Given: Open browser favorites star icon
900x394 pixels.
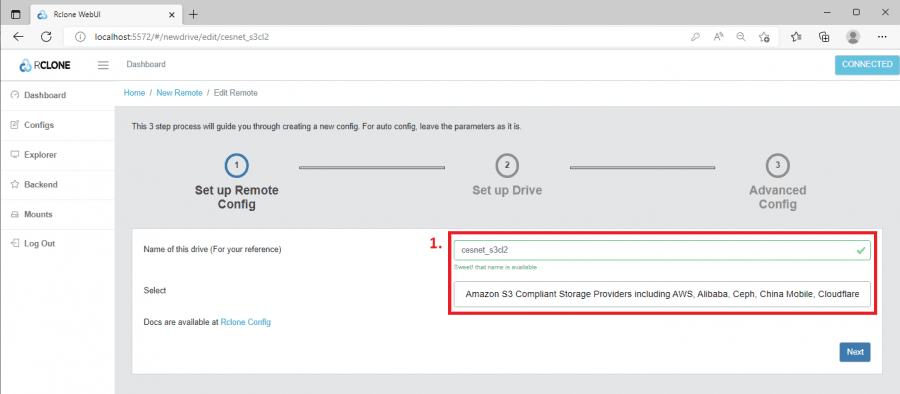Looking at the screenshot, I should pyautogui.click(x=796, y=37).
